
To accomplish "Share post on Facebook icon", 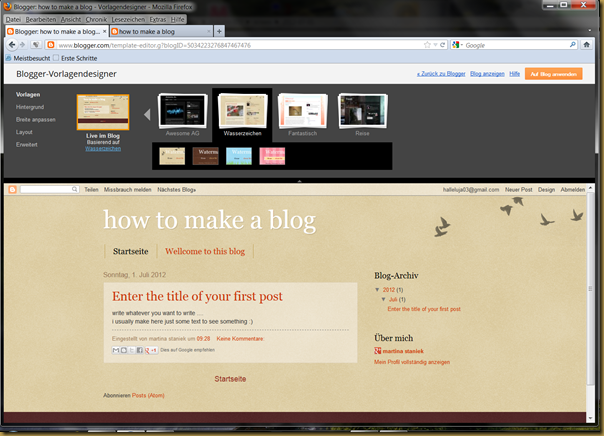I will pos(139,350).
